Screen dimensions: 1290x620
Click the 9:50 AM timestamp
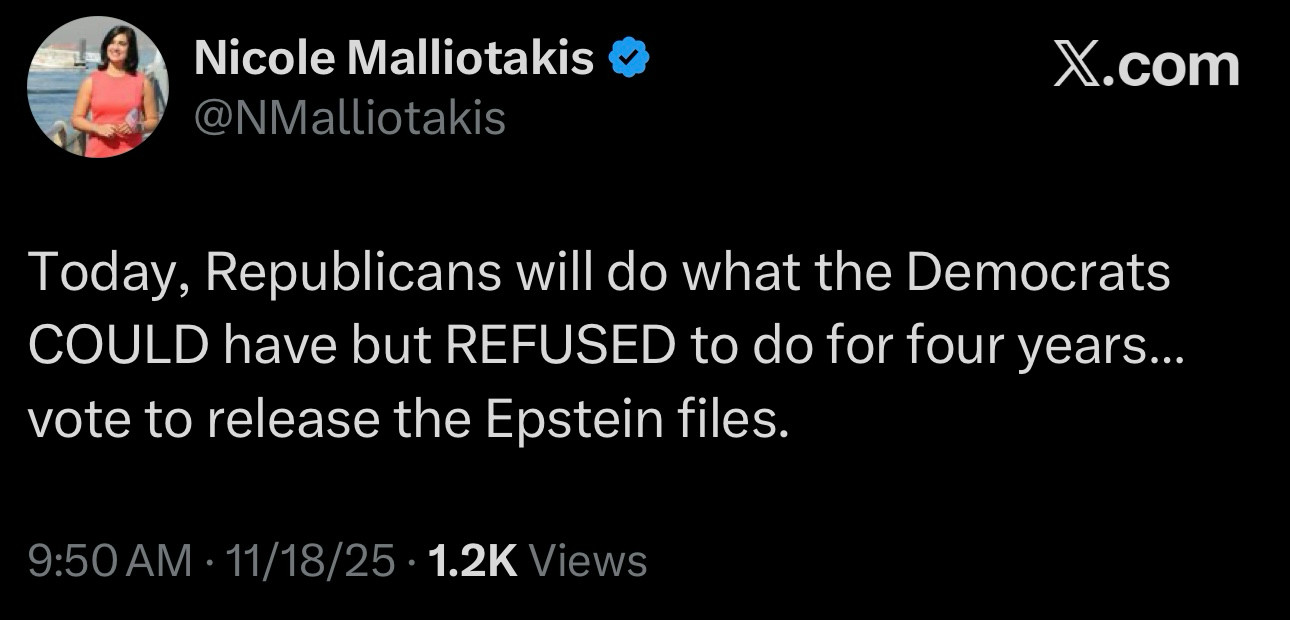point(110,561)
